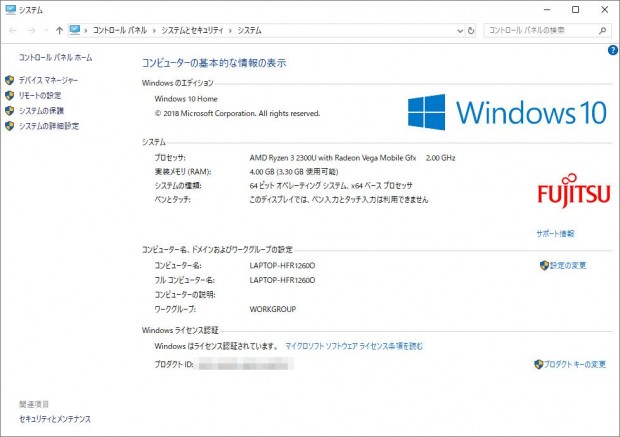
Task: Click the search magnifier icon
Action: click(x=602, y=30)
